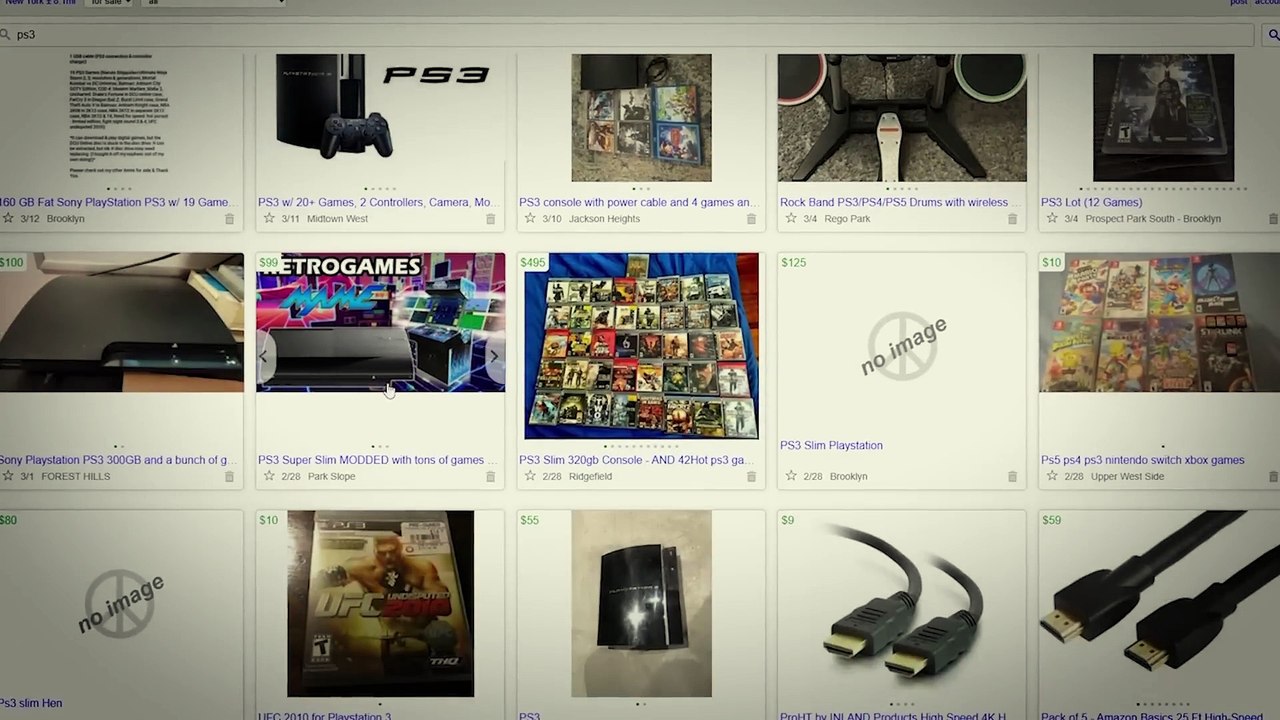Show next photo of RetroGames listing

tap(494, 356)
